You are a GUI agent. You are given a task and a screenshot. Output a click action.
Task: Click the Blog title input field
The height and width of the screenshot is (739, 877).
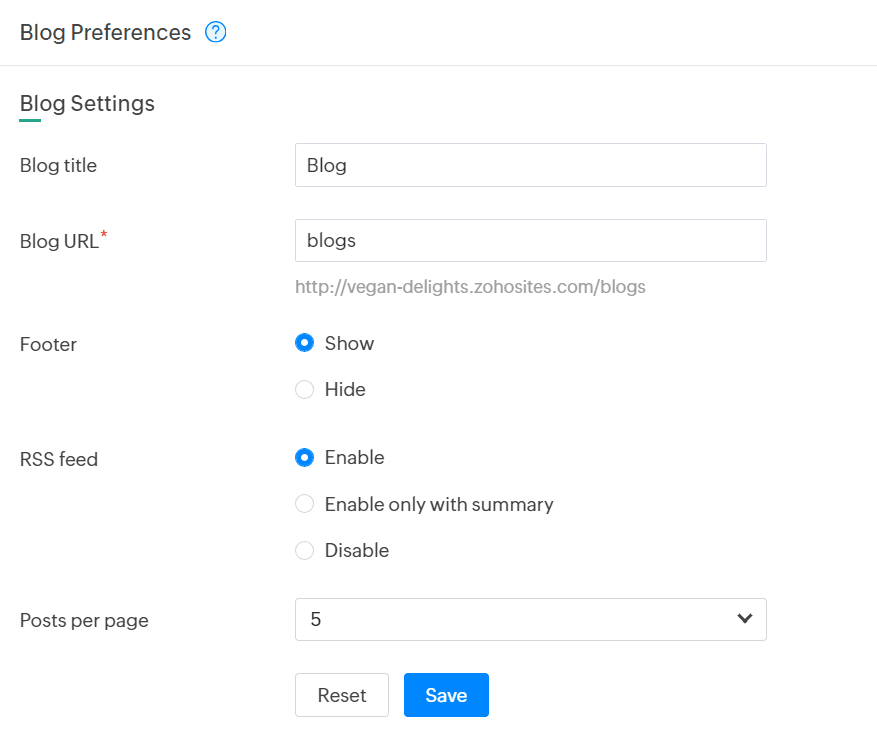(x=531, y=165)
